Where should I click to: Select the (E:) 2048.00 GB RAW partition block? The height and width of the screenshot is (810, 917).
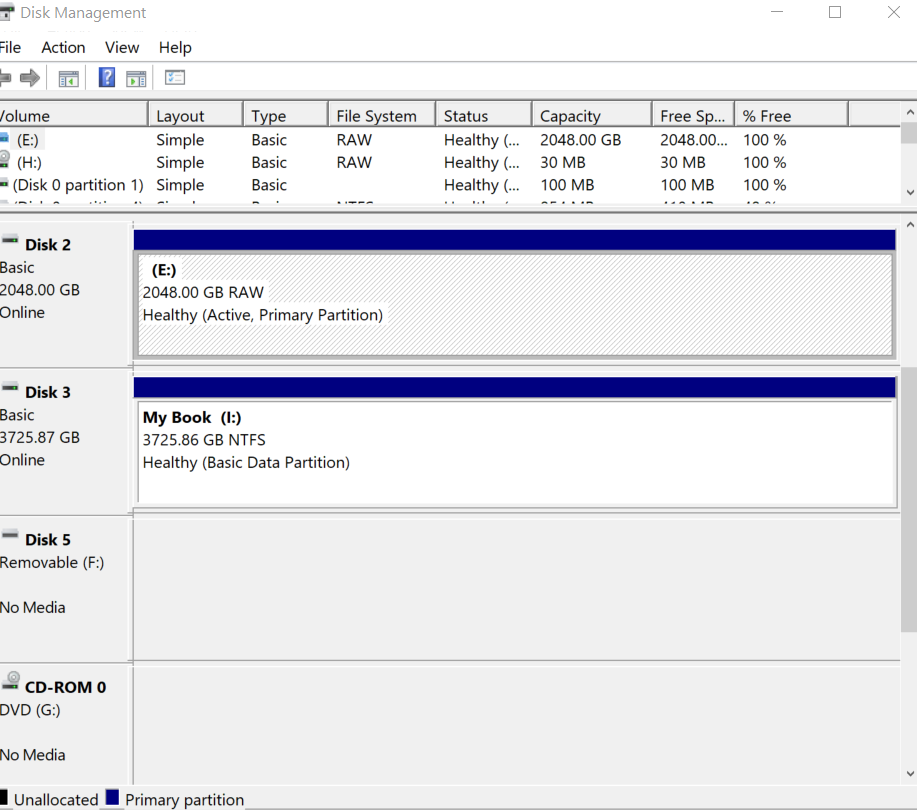pyautogui.click(x=514, y=305)
